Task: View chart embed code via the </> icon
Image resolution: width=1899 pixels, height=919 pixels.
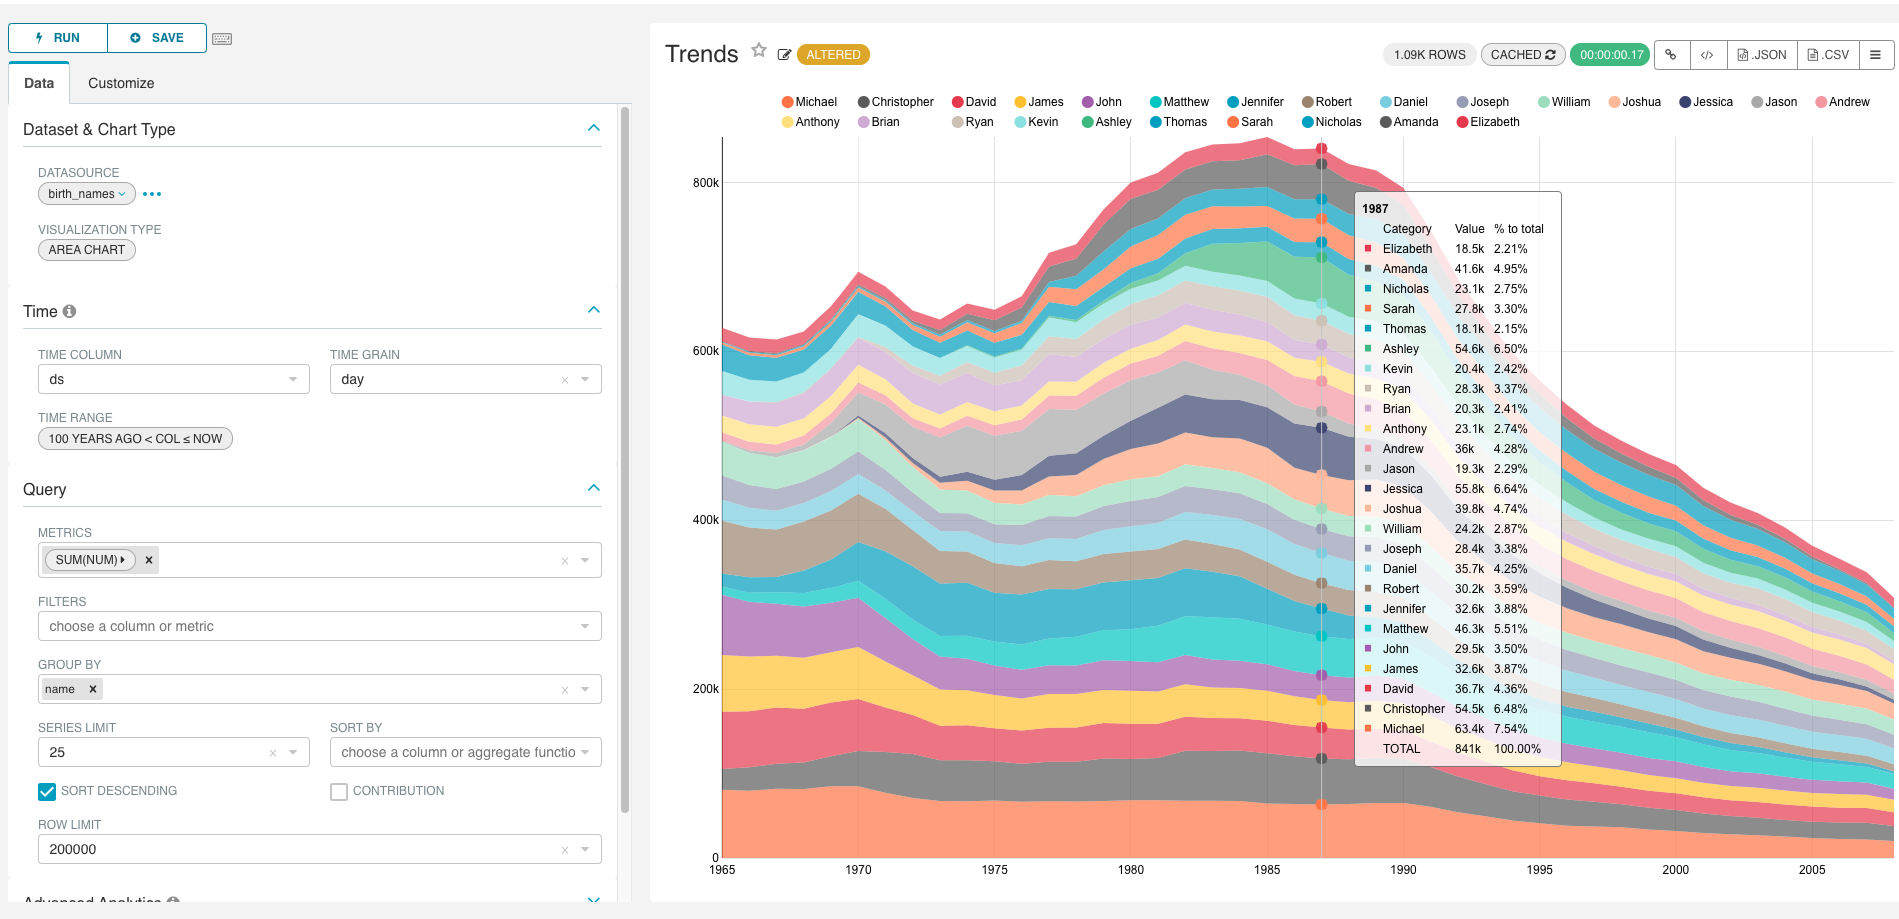Action: [x=1708, y=55]
